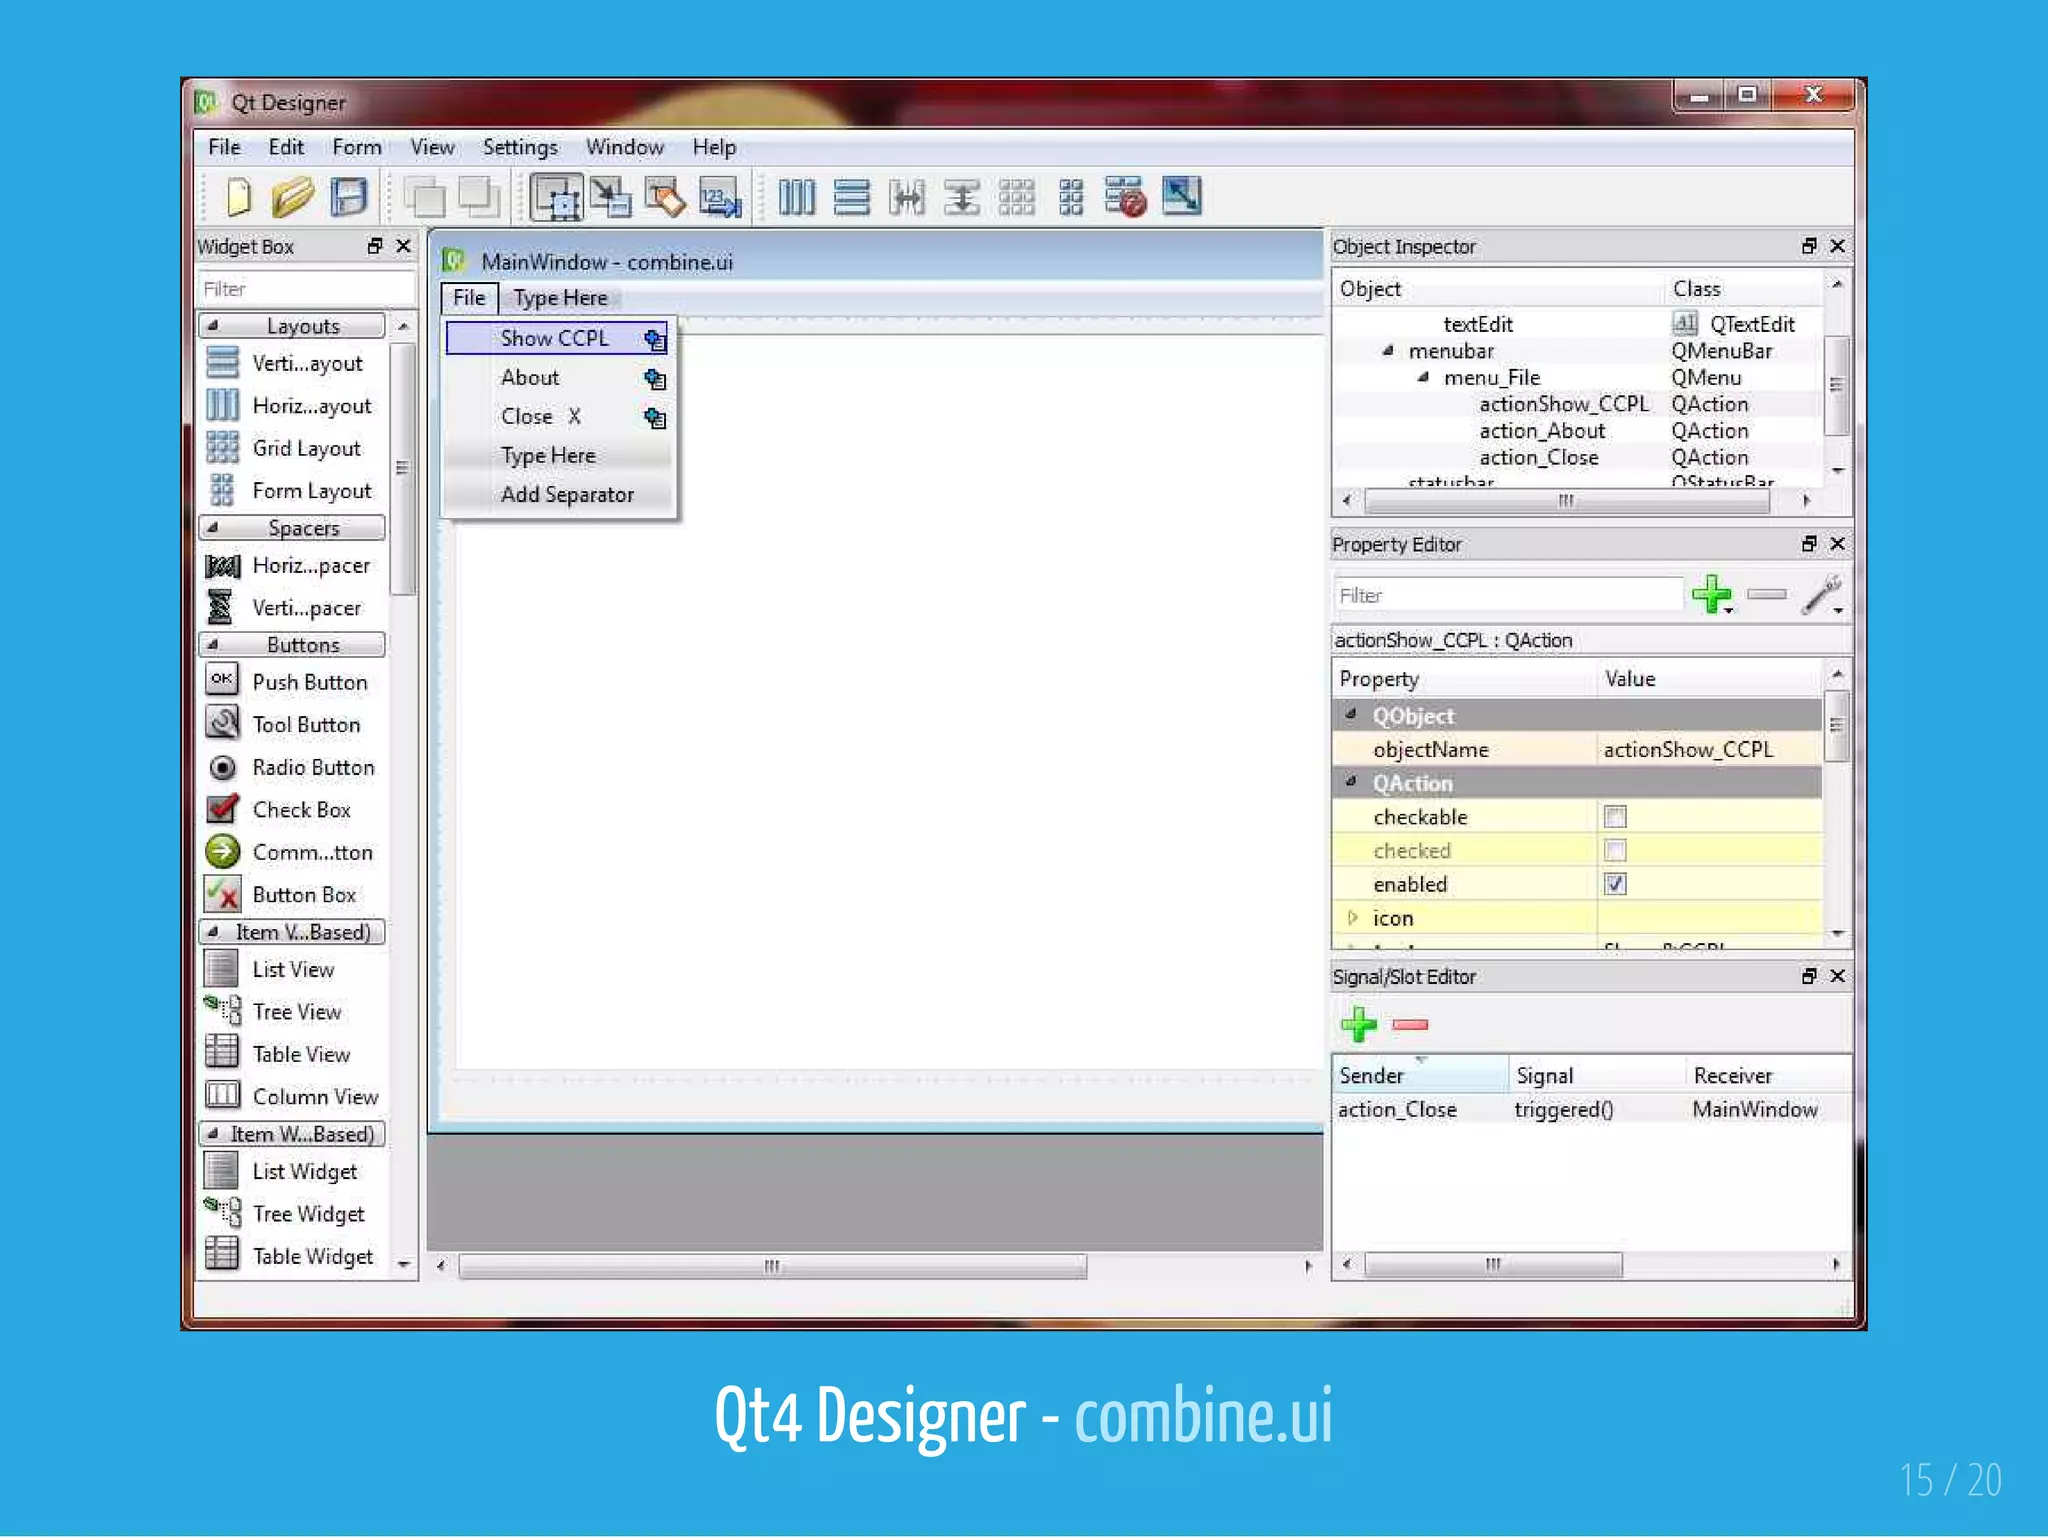Float the Signal/Slot Editor panel
The image size is (2048, 1537).
click(1809, 976)
